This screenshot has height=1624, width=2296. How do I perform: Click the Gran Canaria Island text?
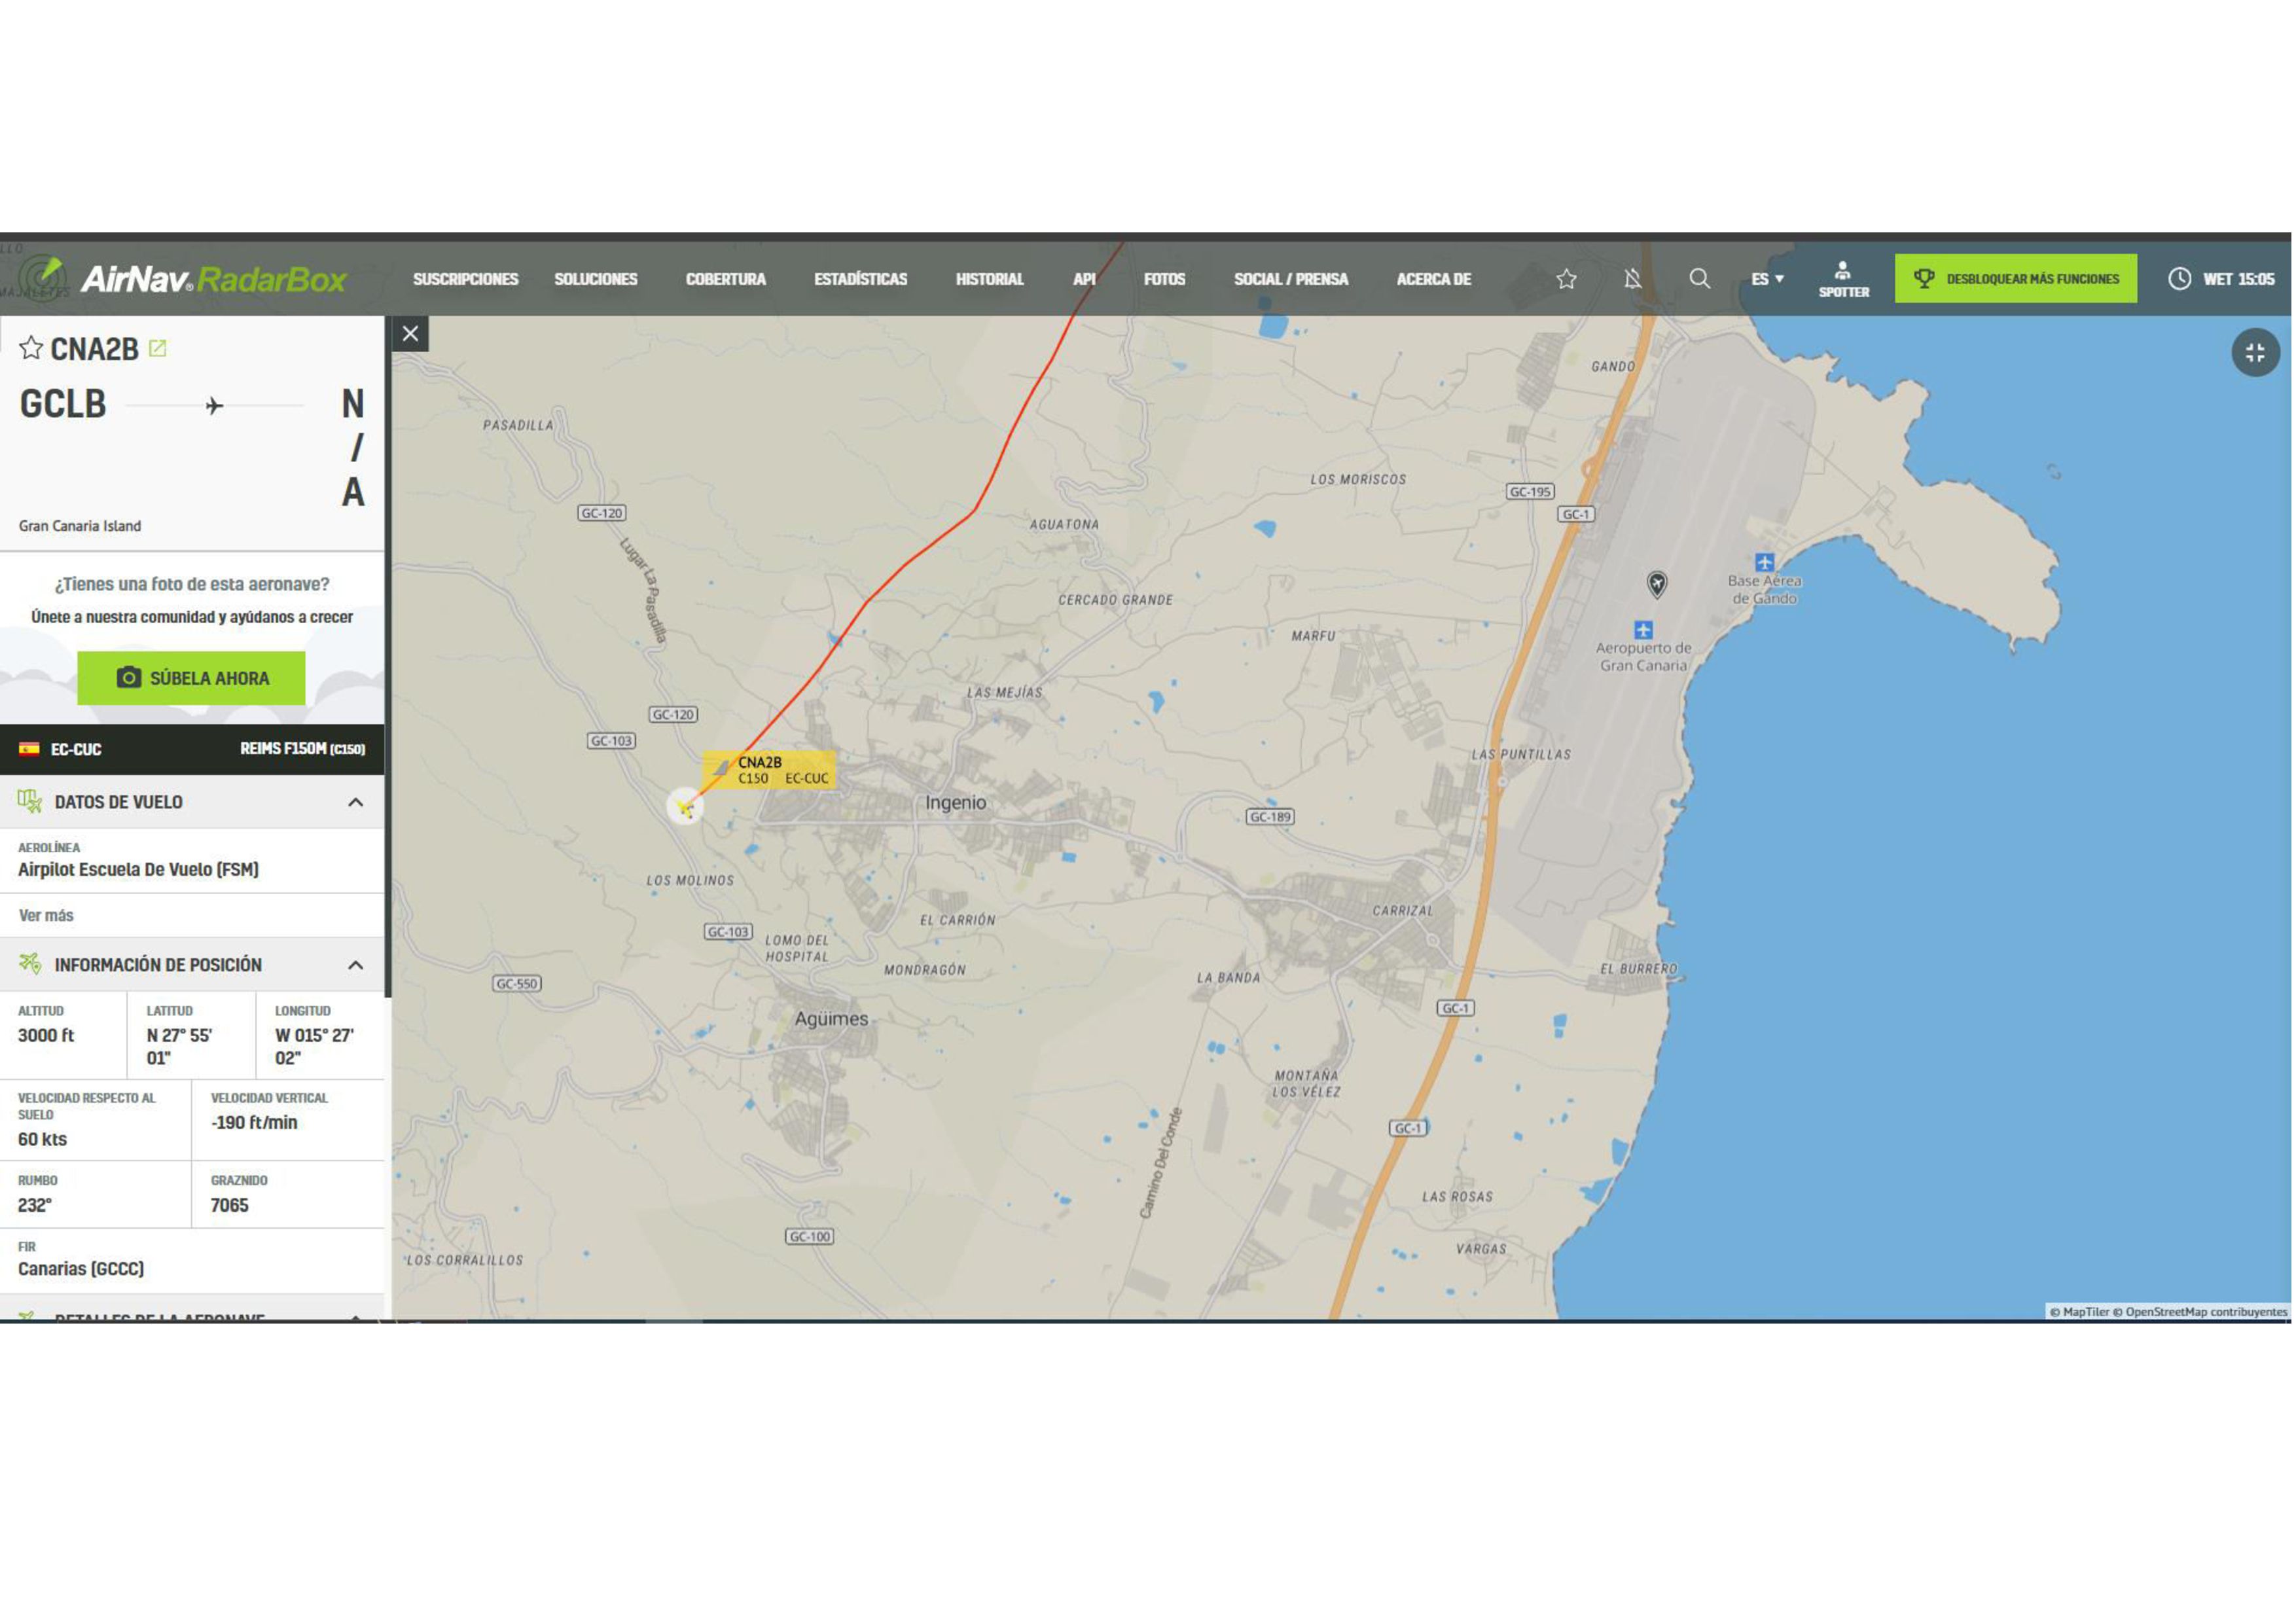point(80,526)
